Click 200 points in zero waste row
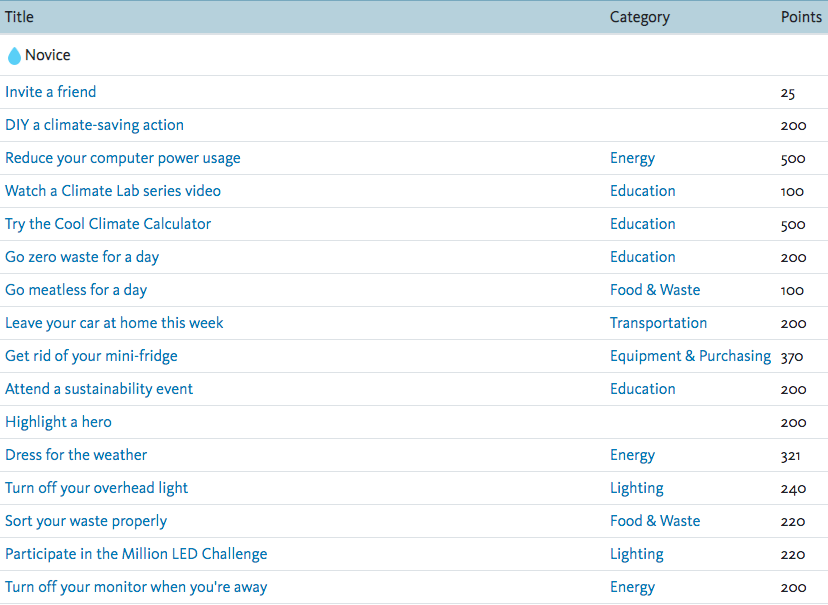Viewport: 828px width, 605px height. [794, 258]
